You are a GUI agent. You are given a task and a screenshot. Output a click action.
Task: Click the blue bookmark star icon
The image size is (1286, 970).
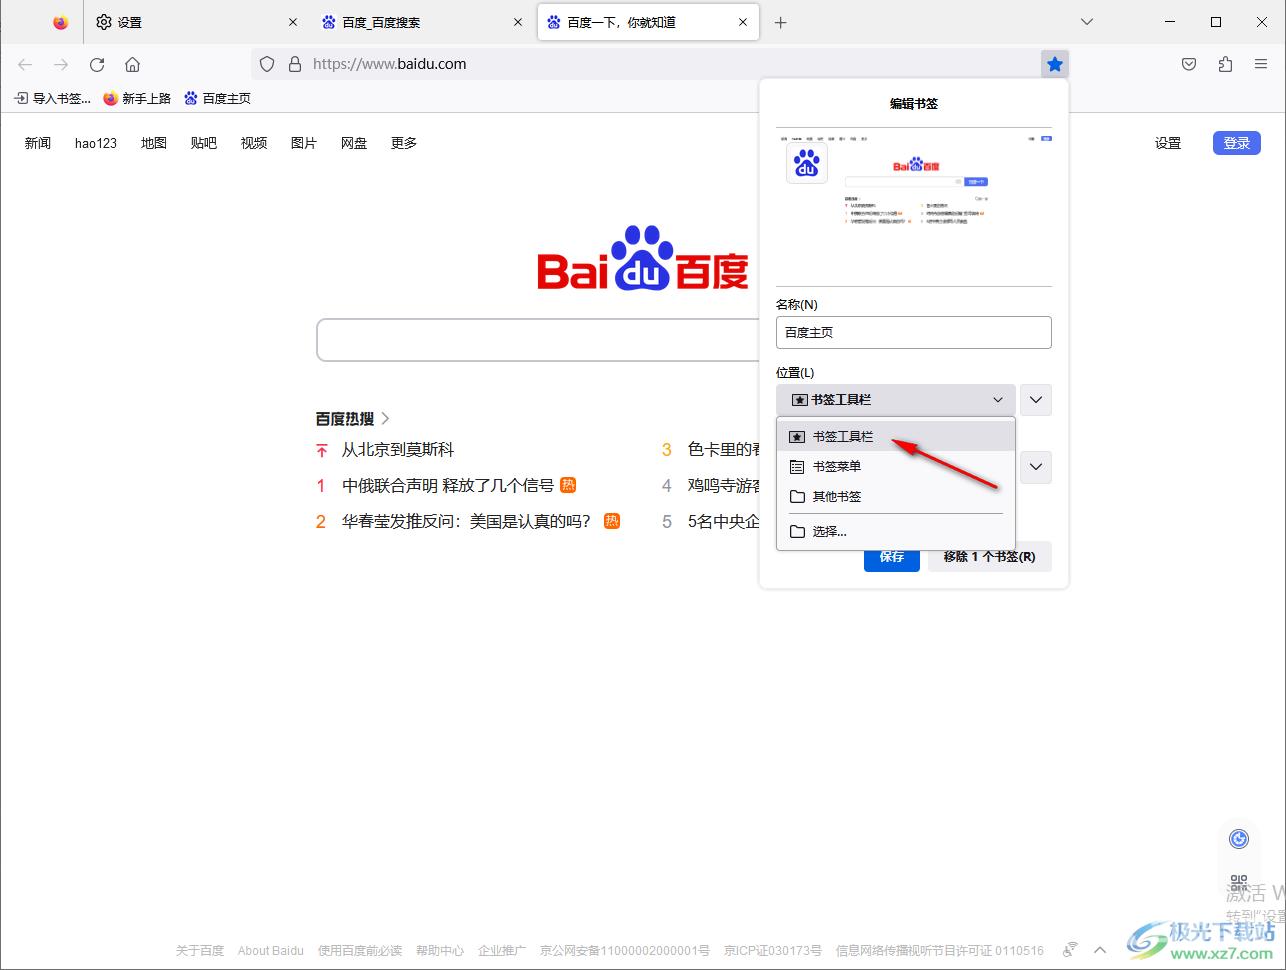1055,64
